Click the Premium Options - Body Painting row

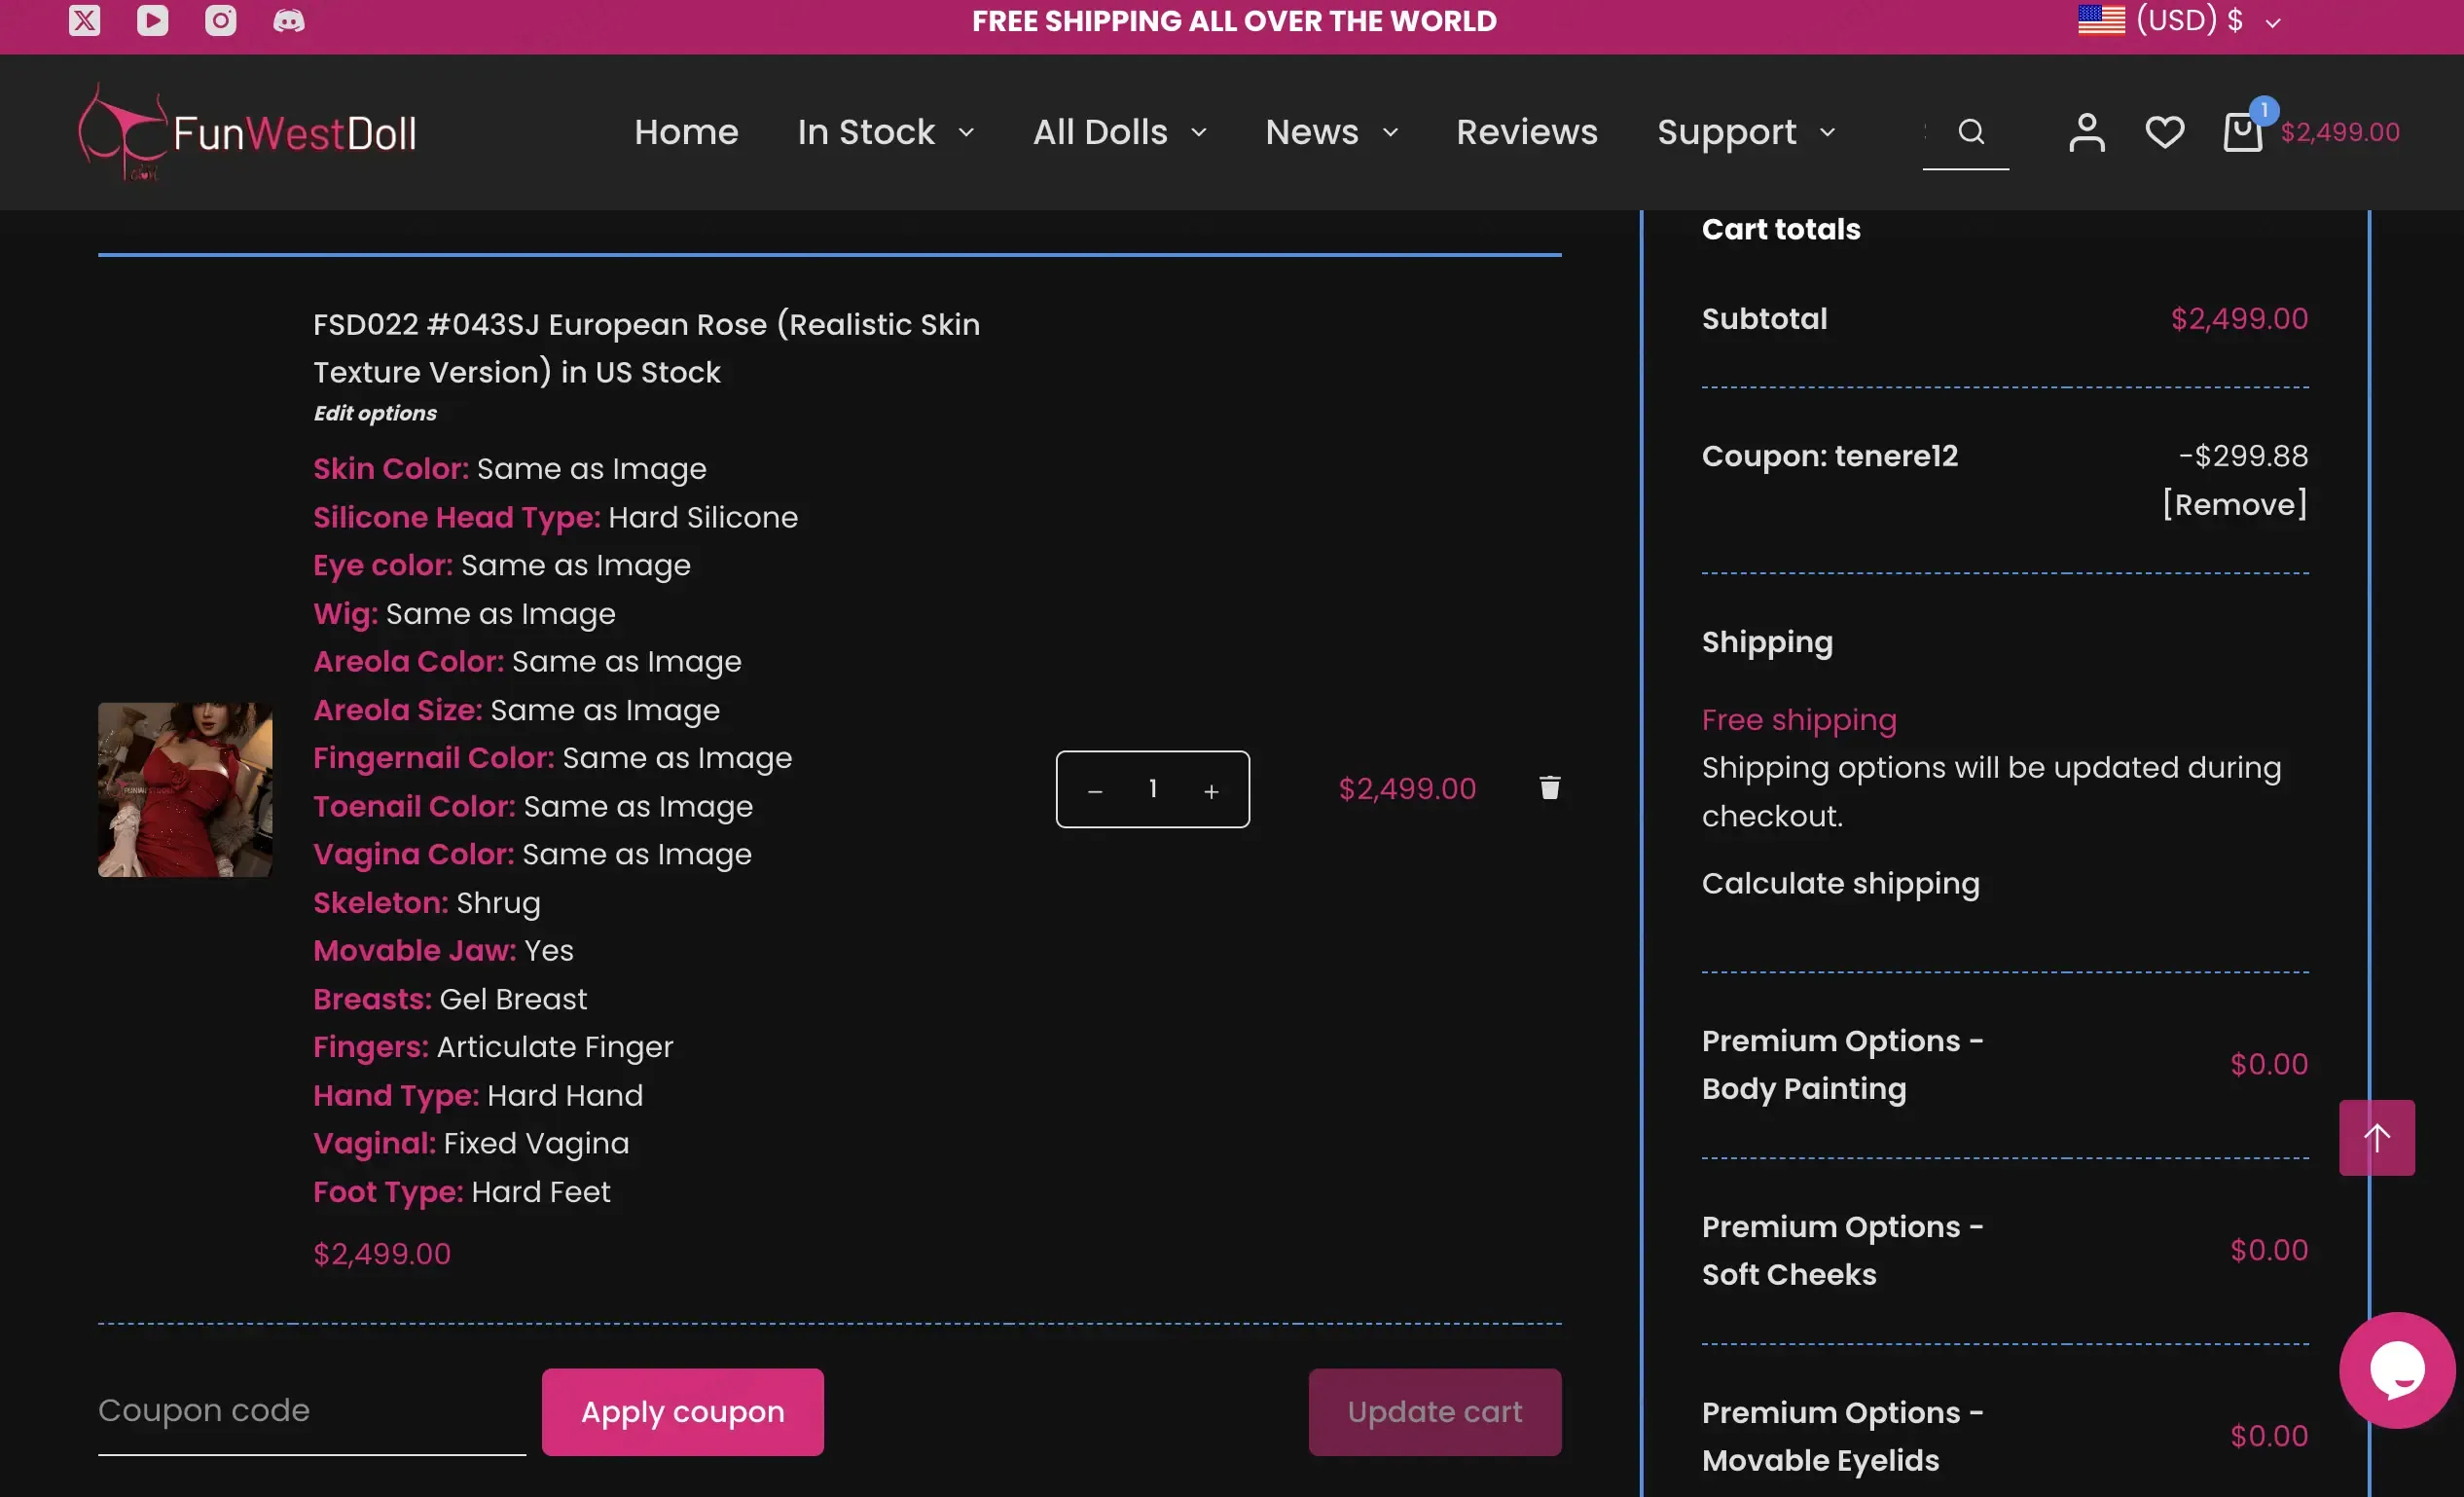2004,1064
